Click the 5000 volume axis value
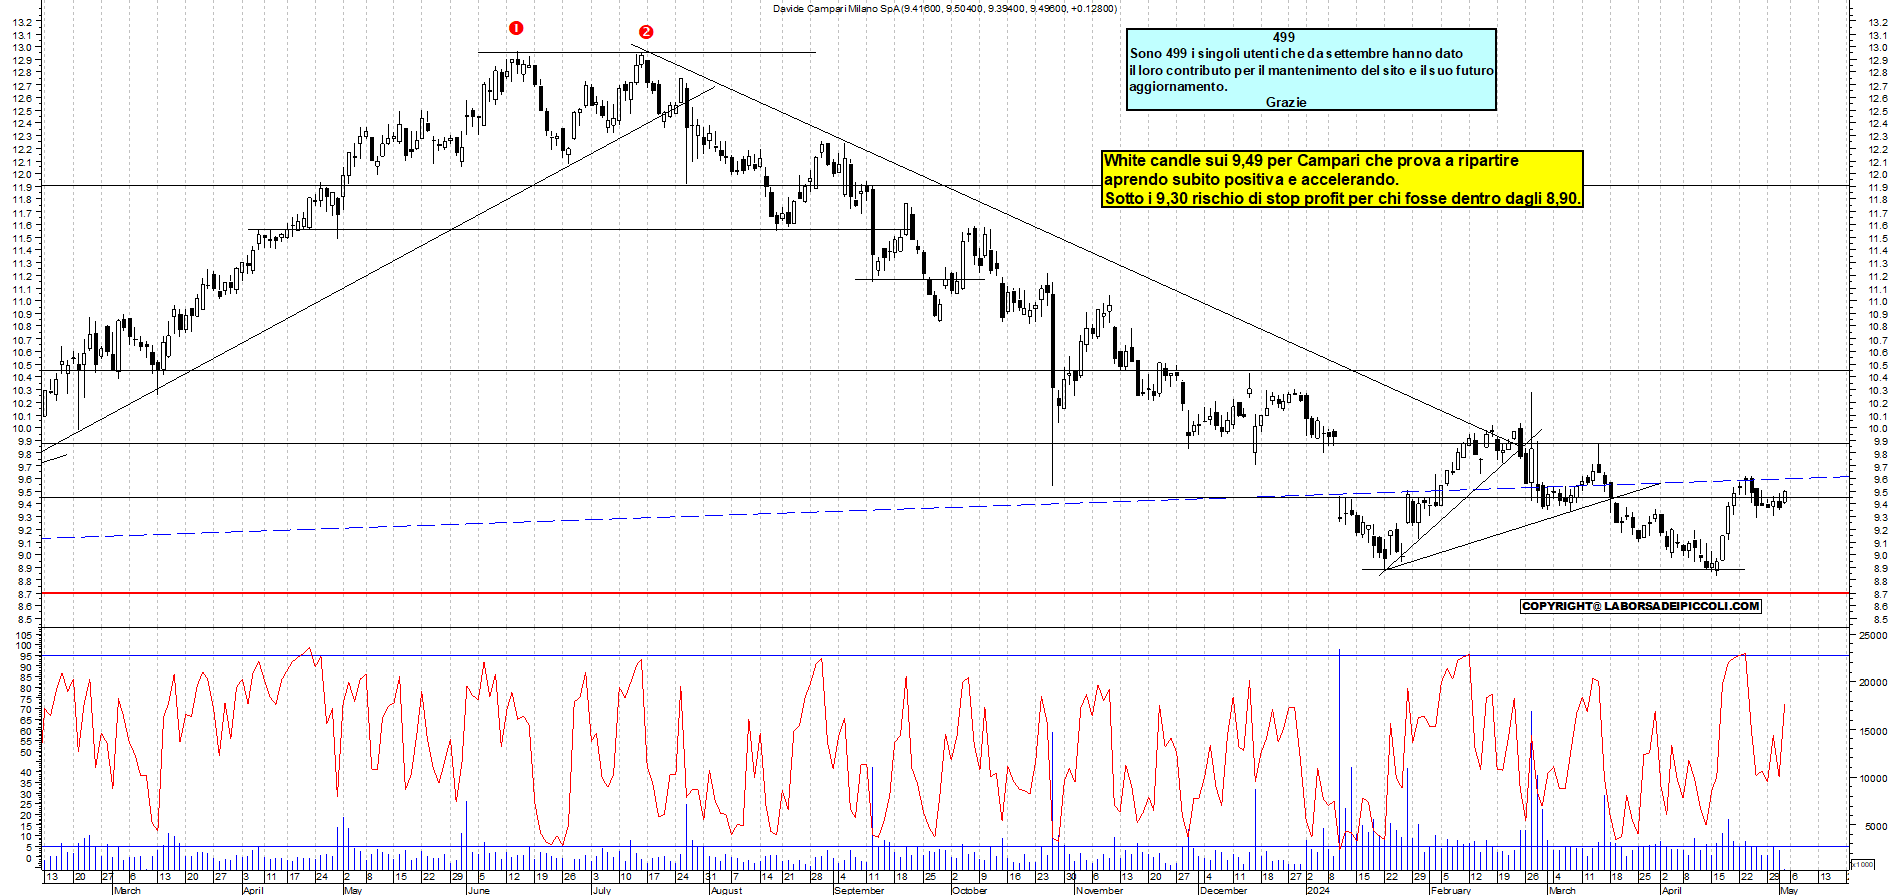This screenshot has height=895, width=1890. coord(1875,827)
